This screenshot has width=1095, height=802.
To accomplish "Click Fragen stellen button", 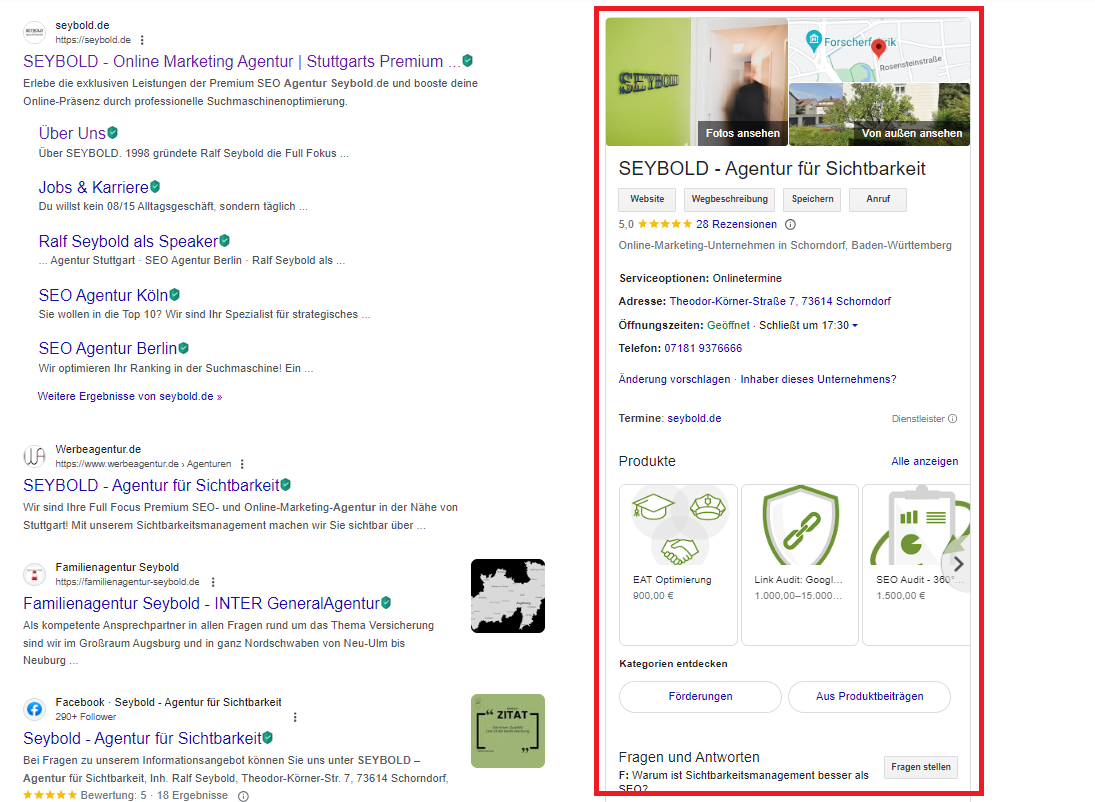I will click(920, 767).
